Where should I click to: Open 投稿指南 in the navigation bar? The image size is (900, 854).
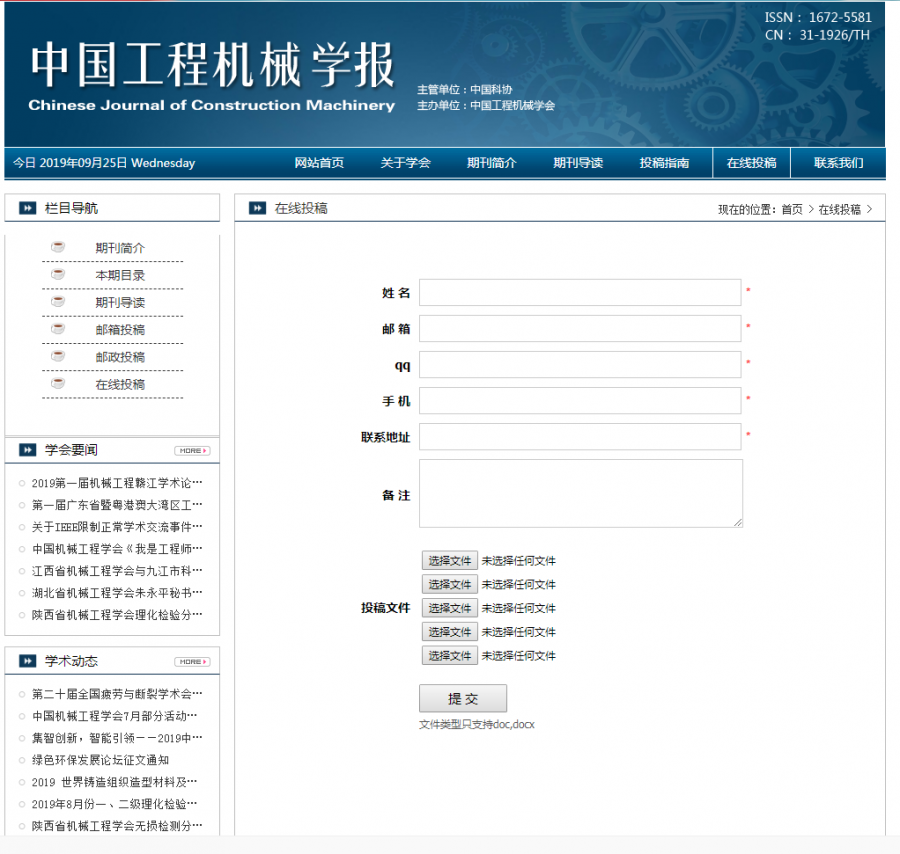pyautogui.click(x=664, y=163)
